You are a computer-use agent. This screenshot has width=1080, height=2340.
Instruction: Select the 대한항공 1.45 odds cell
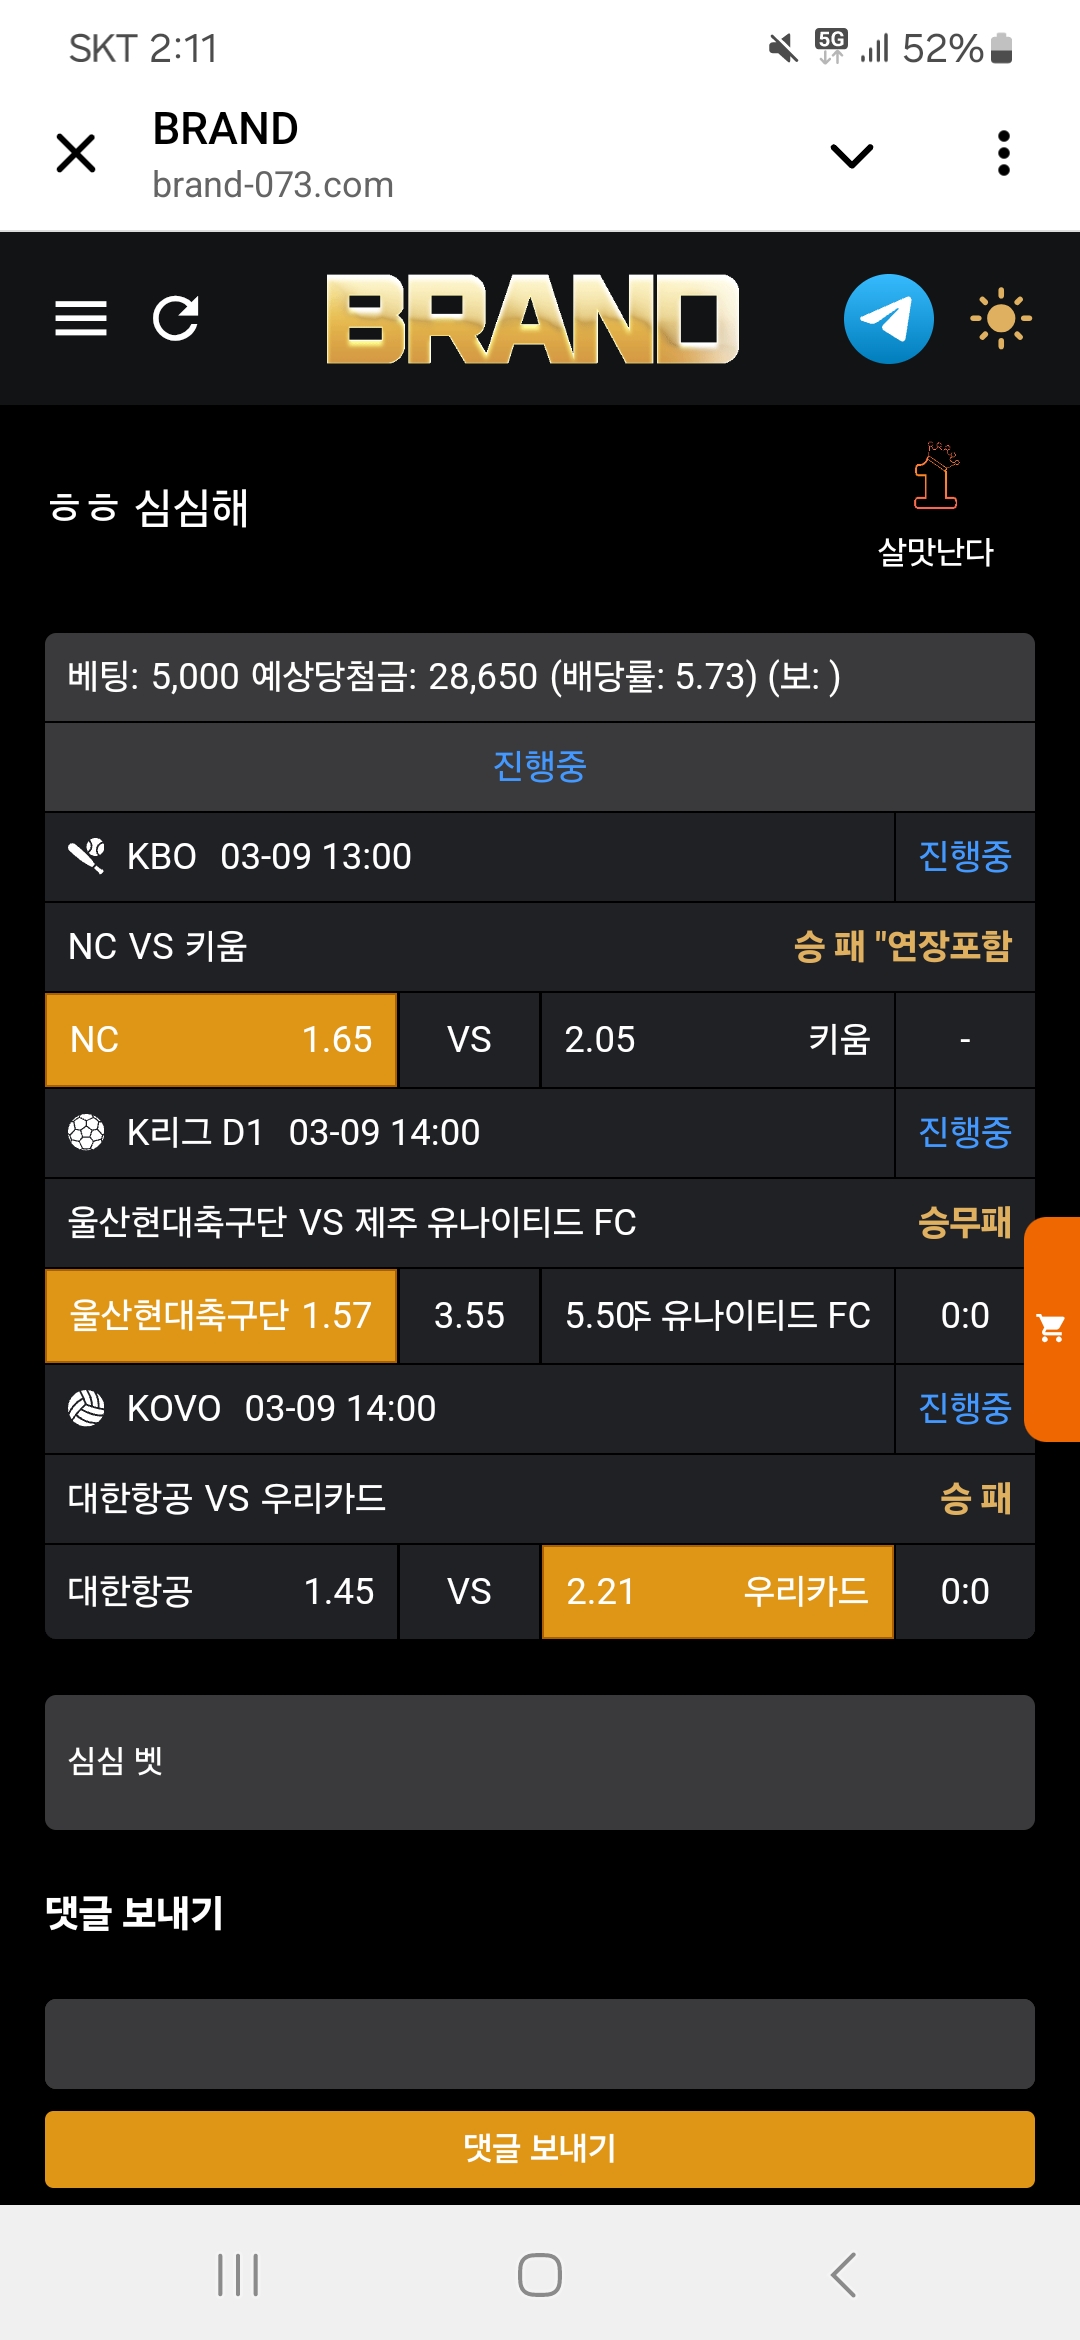221,1592
